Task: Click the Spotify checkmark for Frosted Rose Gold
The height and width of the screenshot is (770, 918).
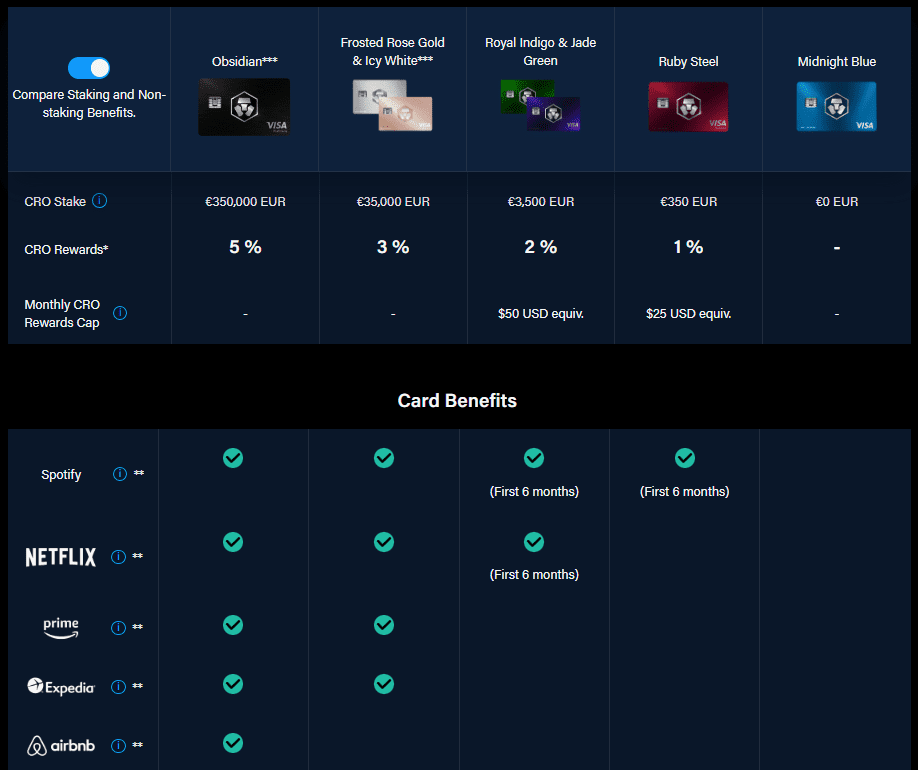Action: click(x=384, y=458)
